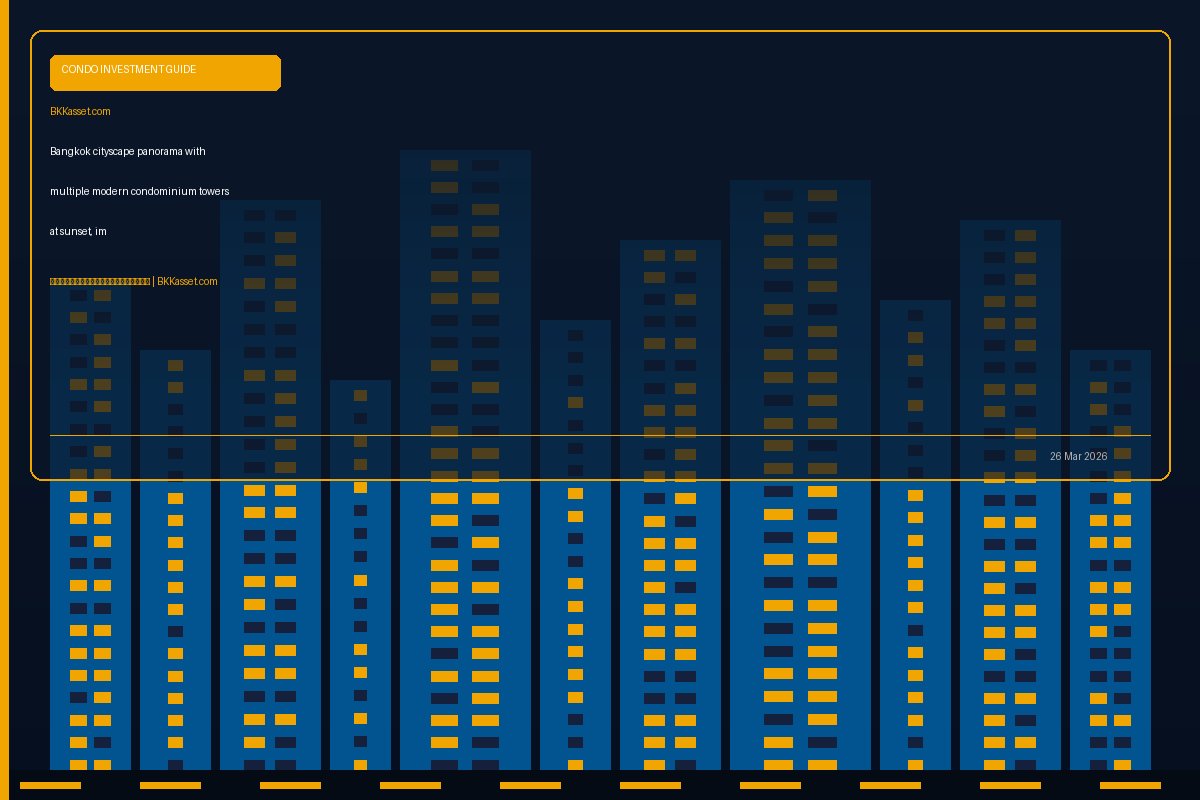Click the top-left lit window of the tallest tower
Image resolution: width=1200 pixels, height=800 pixels.
click(x=444, y=165)
